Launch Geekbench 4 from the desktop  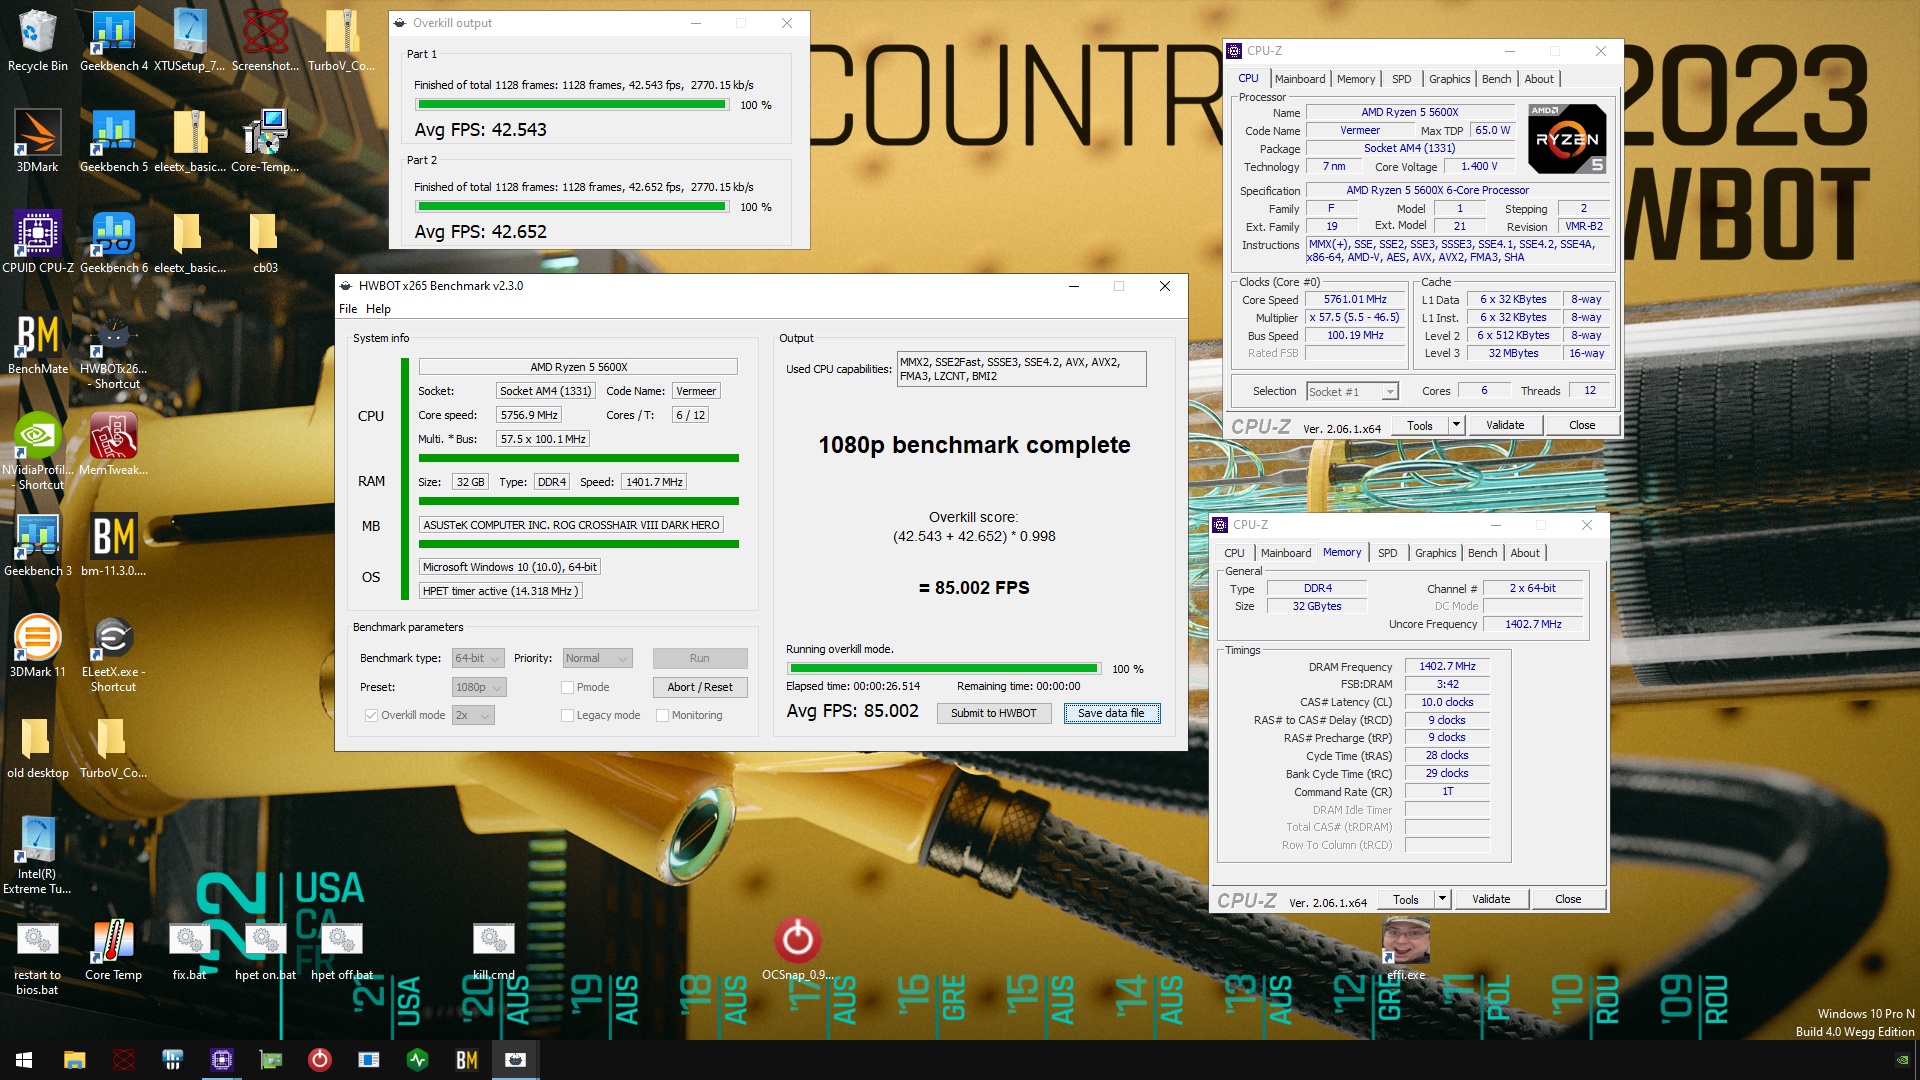[x=113, y=40]
